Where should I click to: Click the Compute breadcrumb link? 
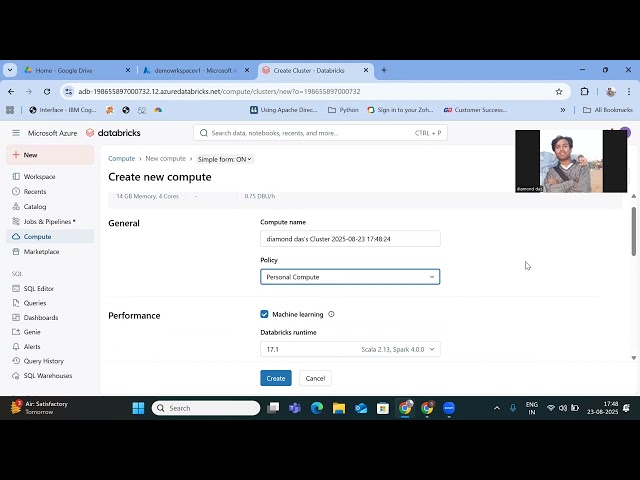click(x=122, y=158)
